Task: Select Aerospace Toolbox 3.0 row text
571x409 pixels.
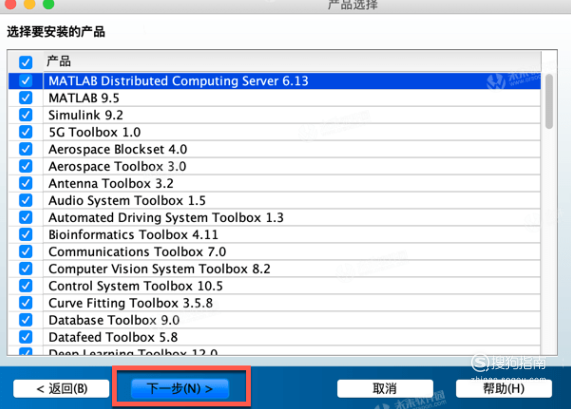Action: [117, 166]
